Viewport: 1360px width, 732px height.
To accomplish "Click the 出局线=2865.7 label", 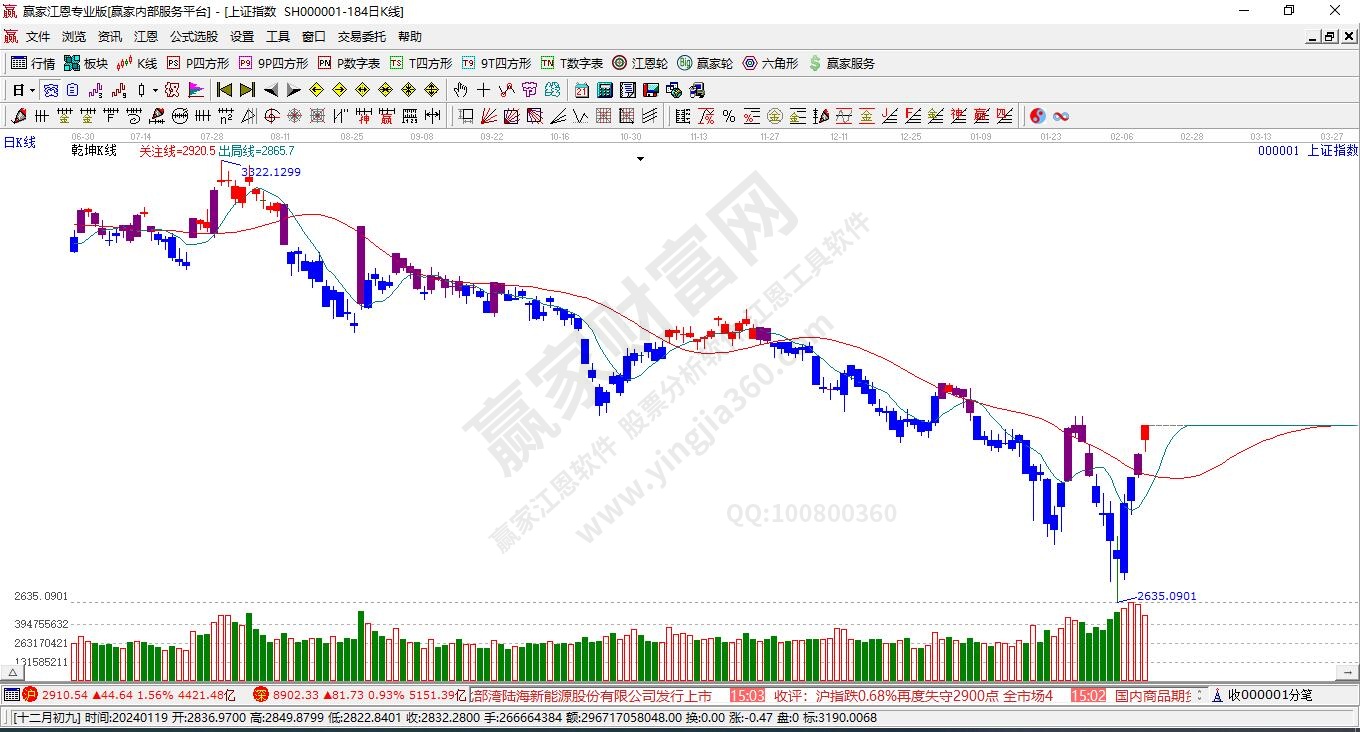I will click(256, 151).
